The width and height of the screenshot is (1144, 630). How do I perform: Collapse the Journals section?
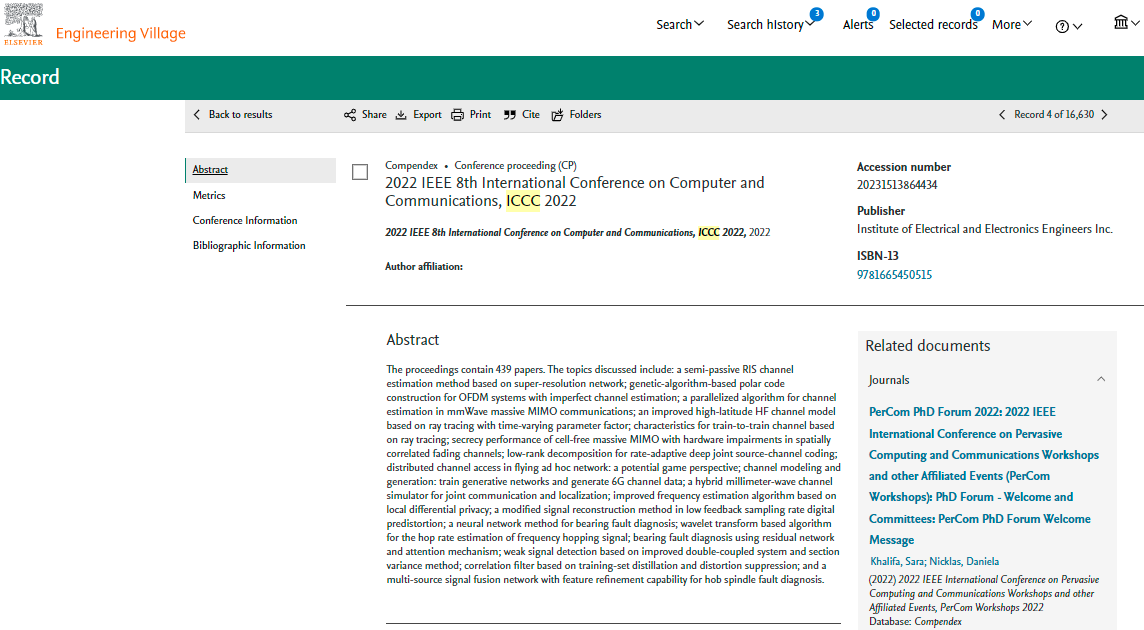tap(1101, 380)
